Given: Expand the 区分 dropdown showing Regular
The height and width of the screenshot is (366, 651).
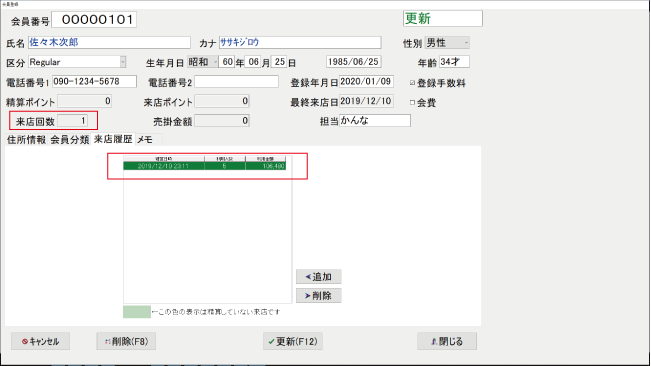Looking at the screenshot, I should click(x=77, y=62).
